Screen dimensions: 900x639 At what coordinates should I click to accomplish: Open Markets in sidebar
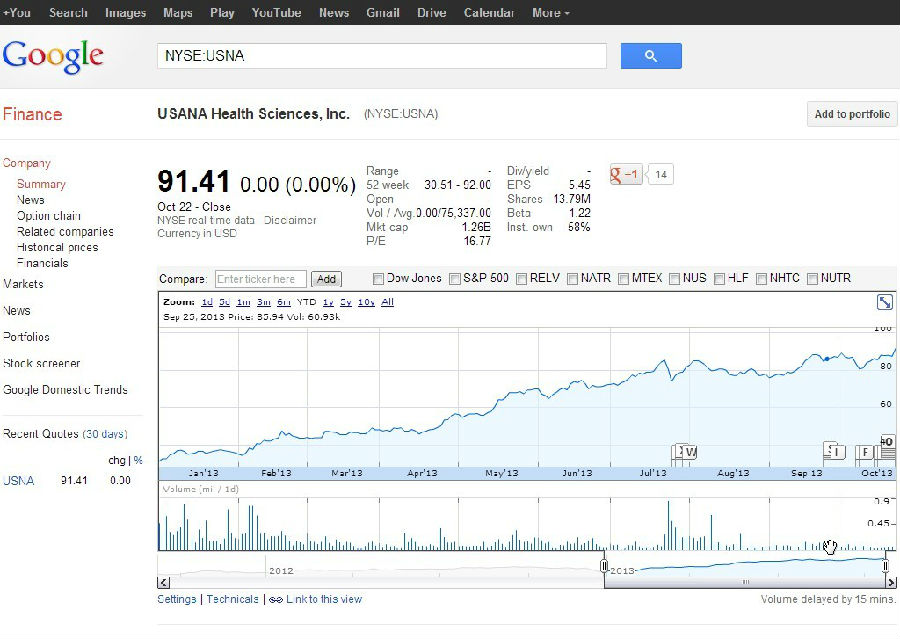pos(23,284)
